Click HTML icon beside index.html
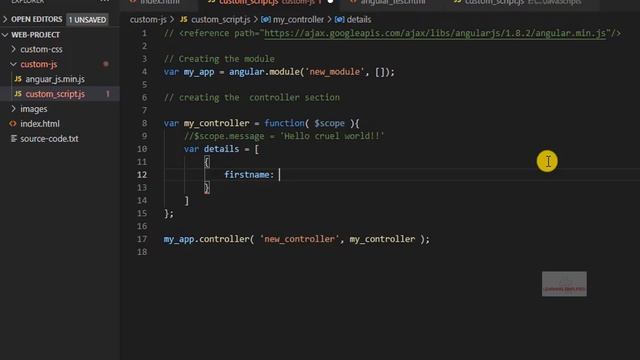This screenshot has width=640, height=360. (x=13, y=123)
